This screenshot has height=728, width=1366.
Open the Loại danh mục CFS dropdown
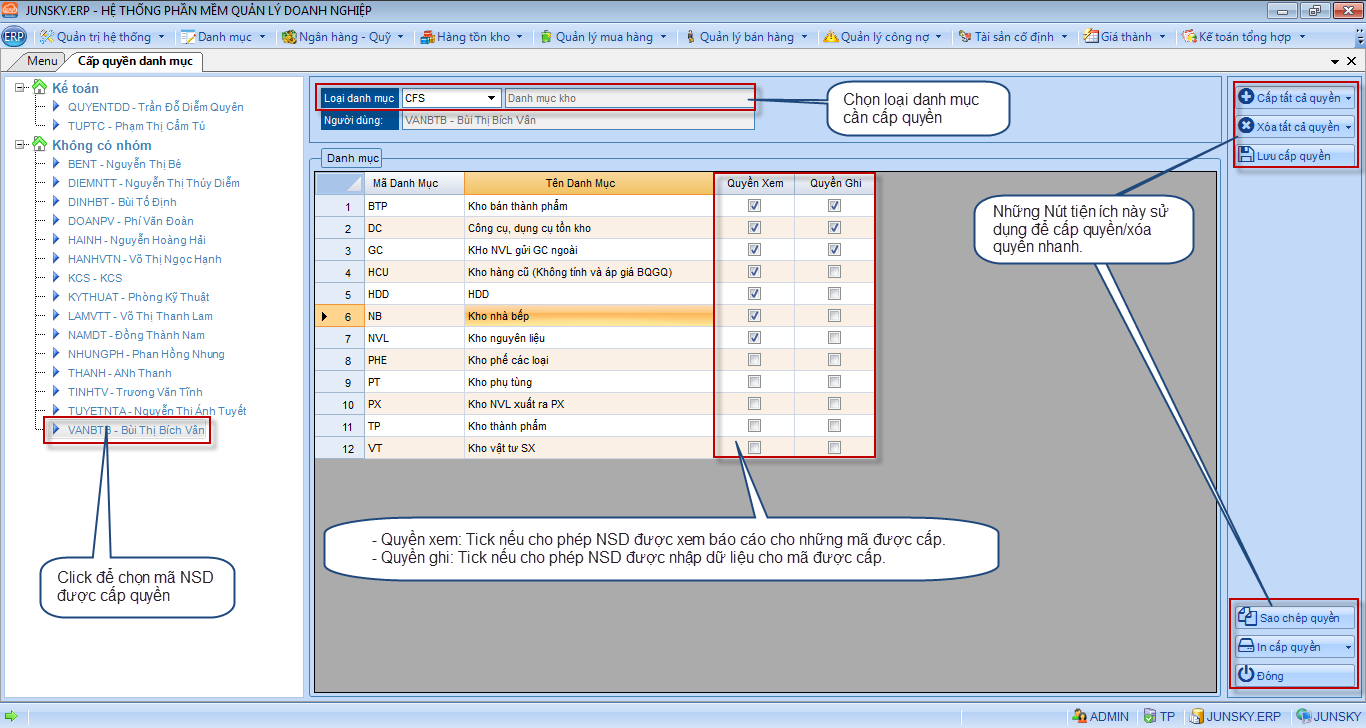(x=491, y=98)
